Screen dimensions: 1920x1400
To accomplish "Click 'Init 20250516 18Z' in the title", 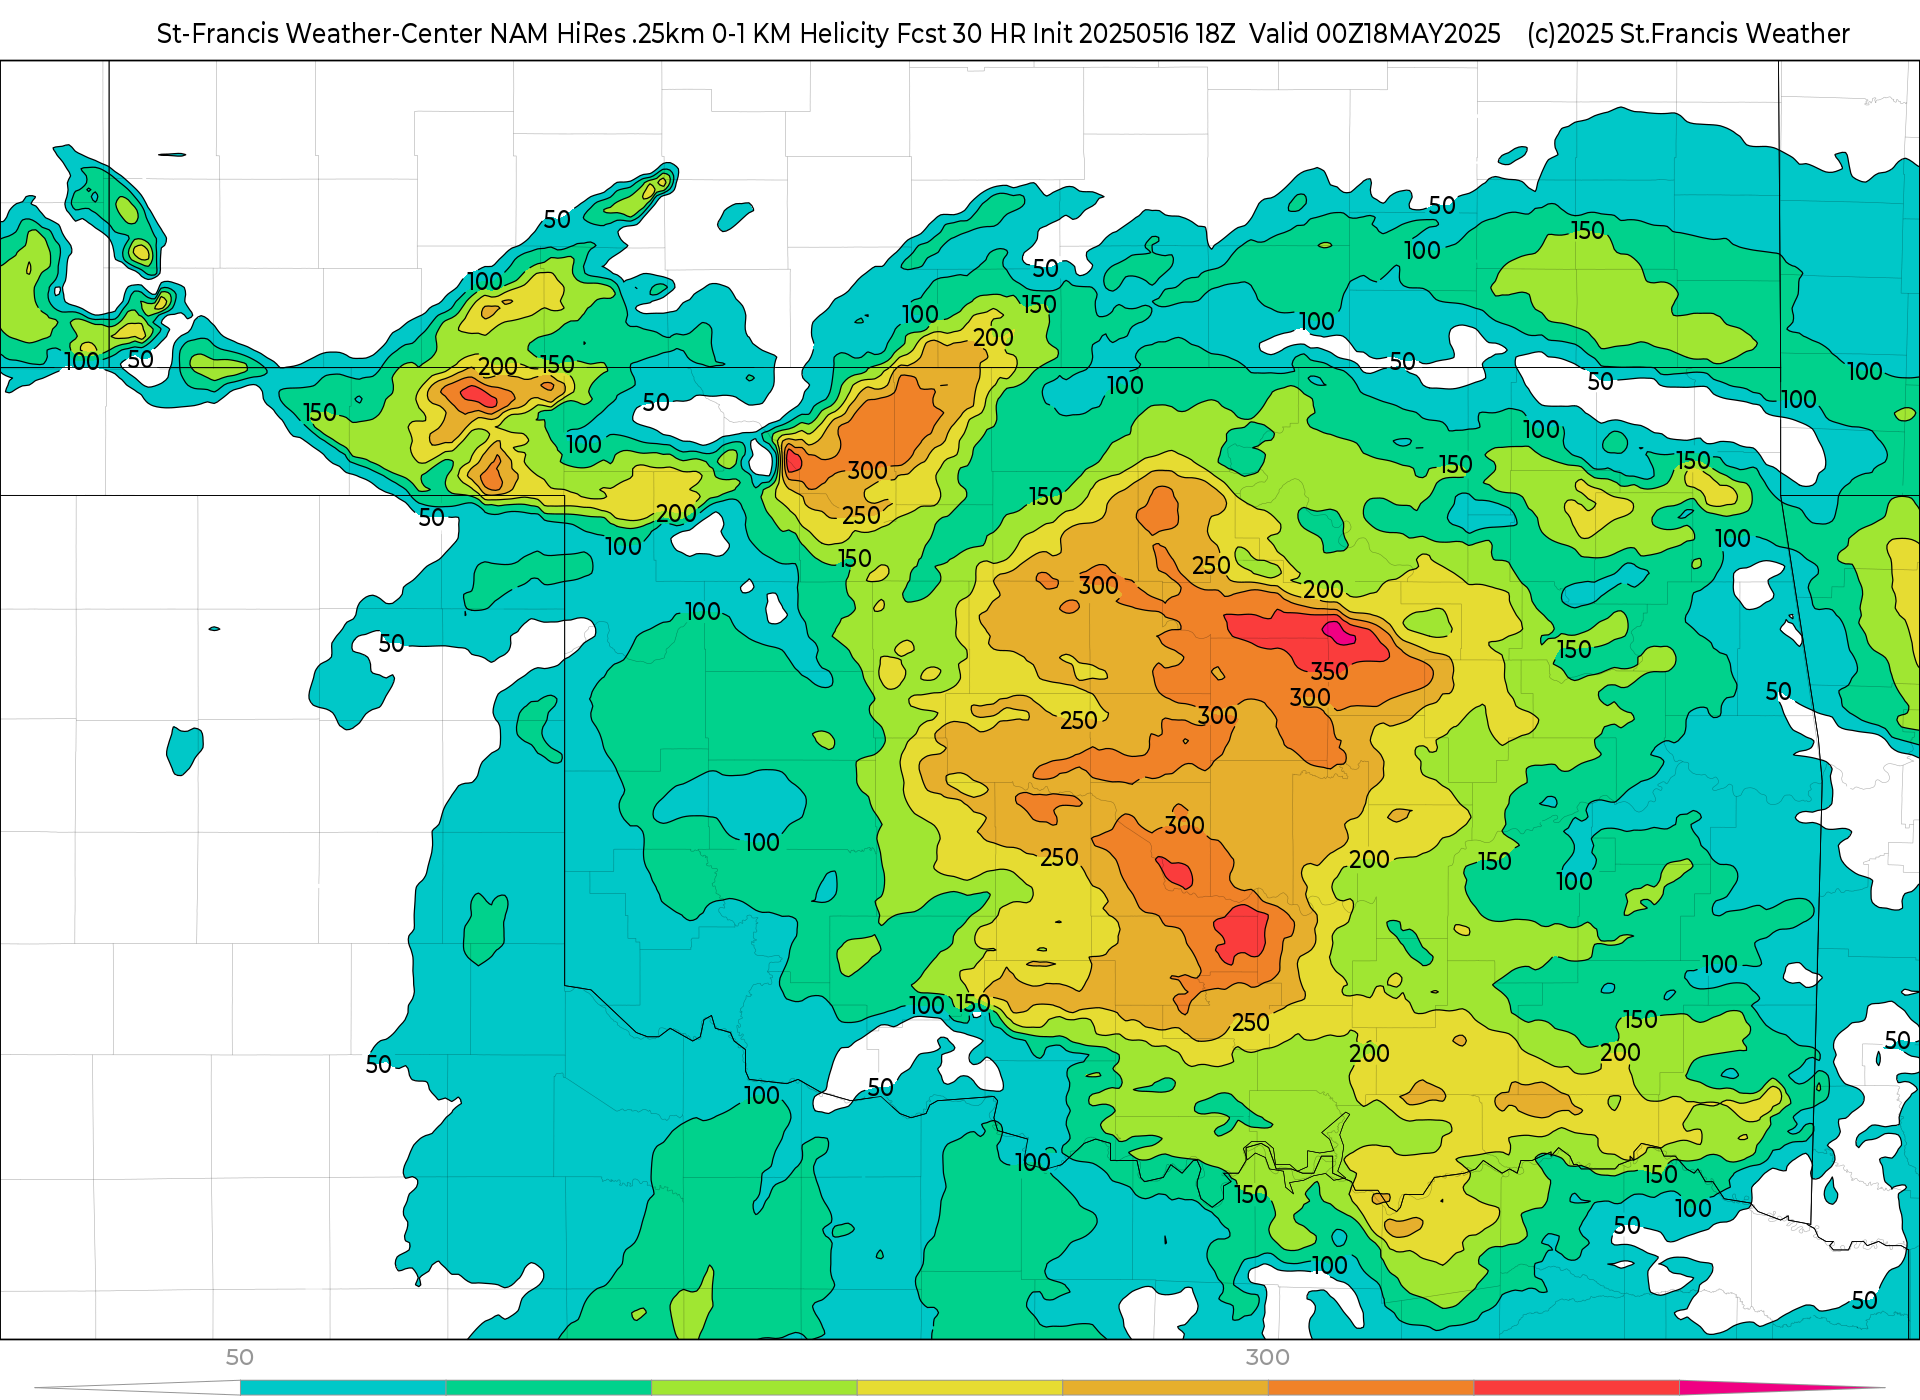I will coord(1134,34).
